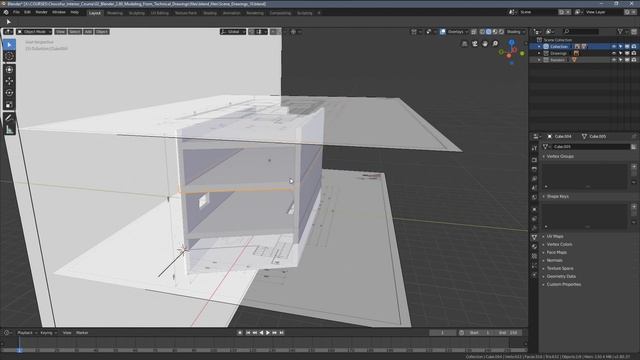Switch to rendered viewport shading
This screenshot has height=360, width=640.
point(501,32)
